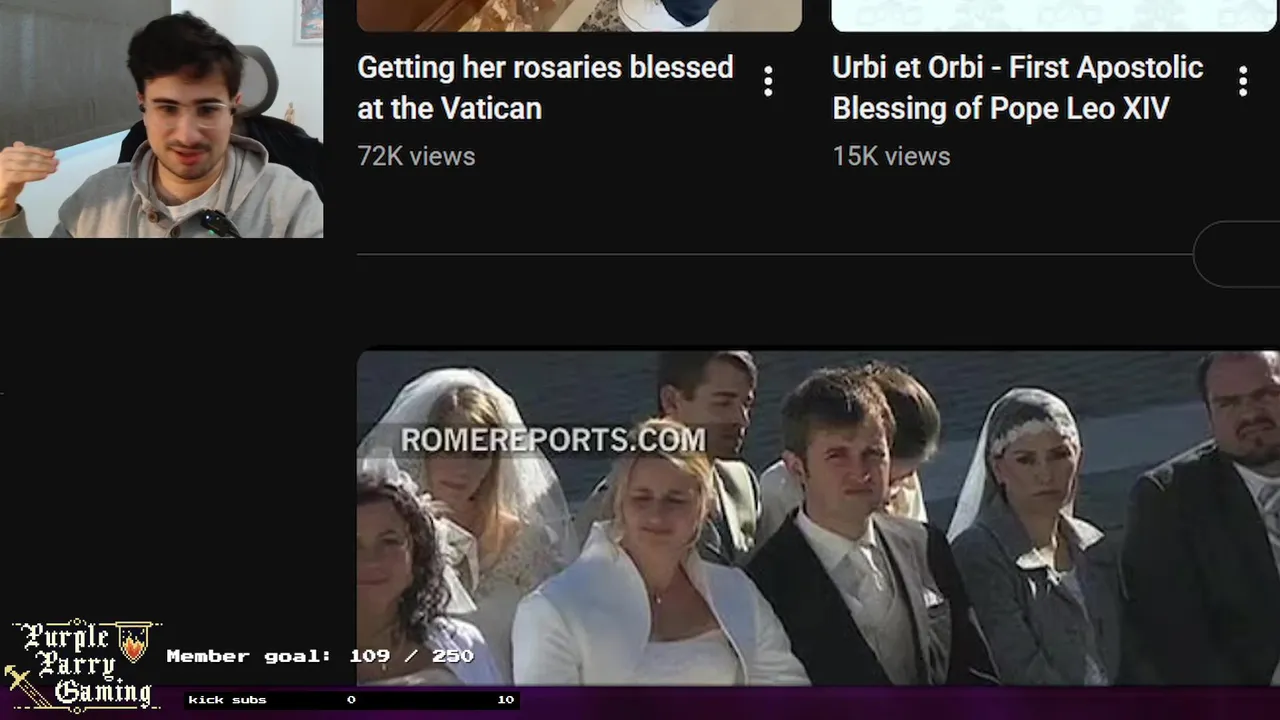Screen dimensions: 1280x720
Task: Click the streamer webcam overlay
Action: pyautogui.click(x=161, y=119)
